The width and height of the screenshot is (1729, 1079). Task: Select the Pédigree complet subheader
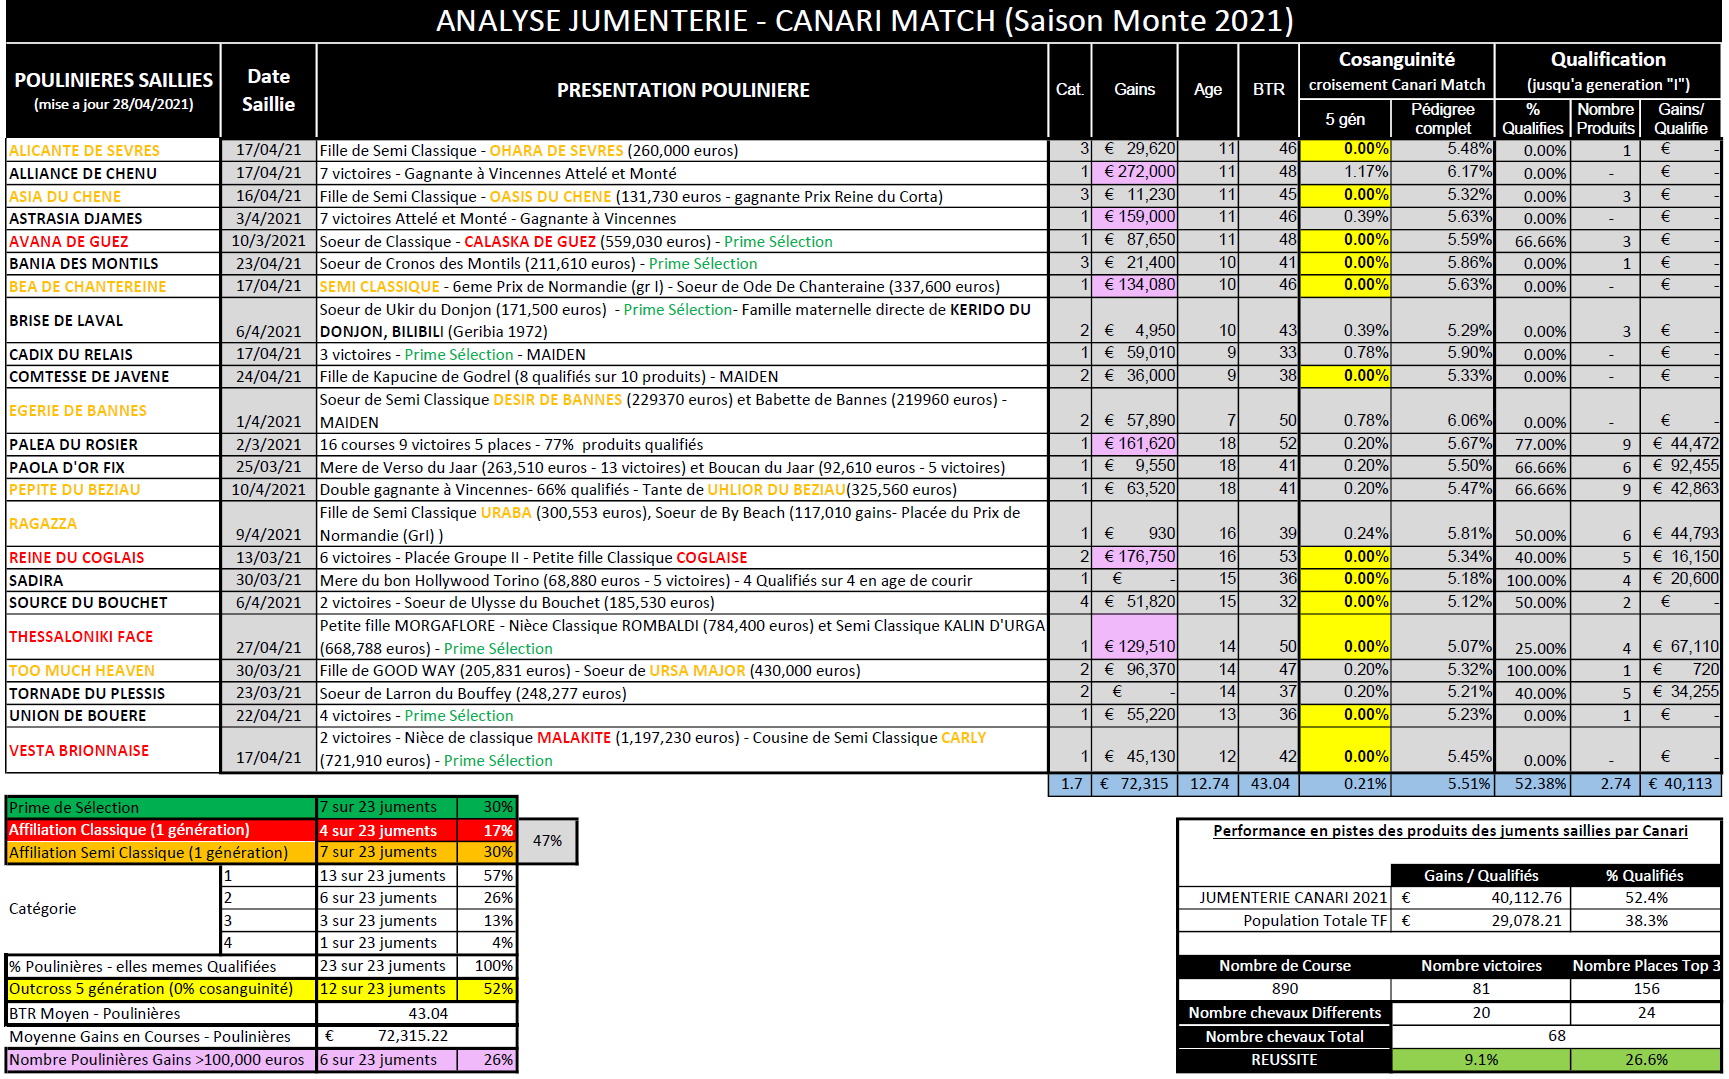pyautogui.click(x=1442, y=119)
